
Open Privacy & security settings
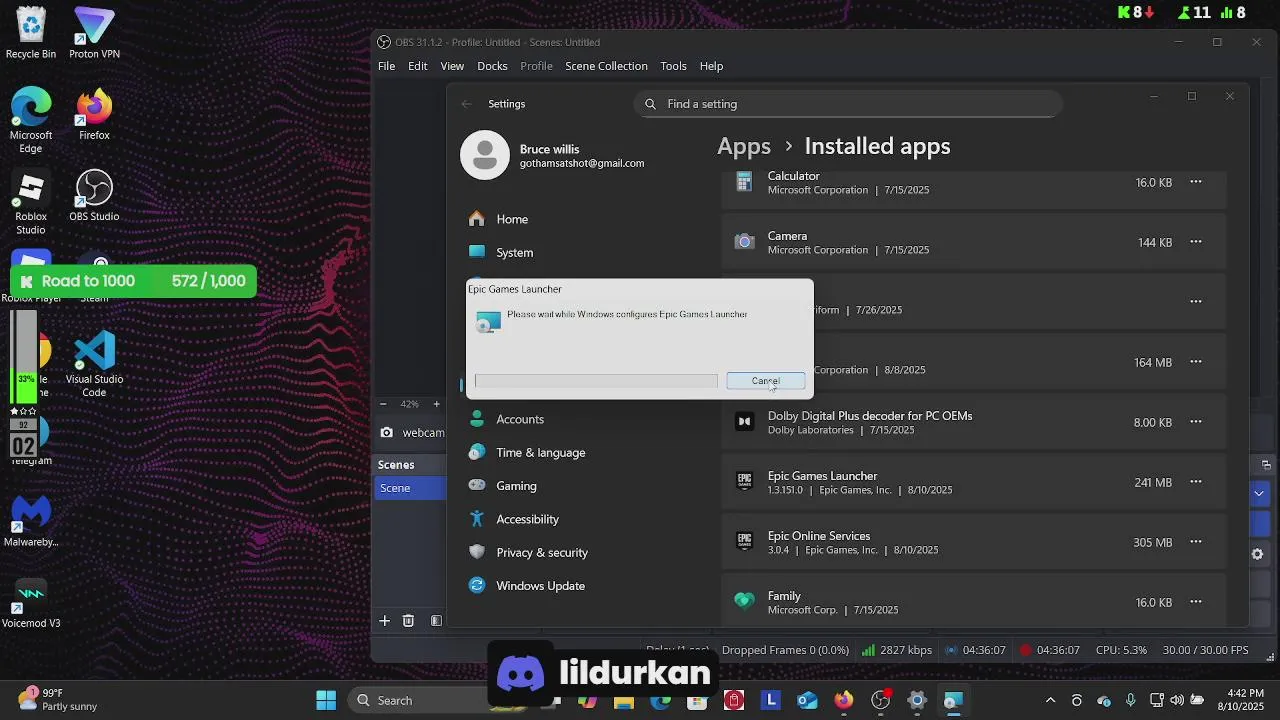click(x=542, y=552)
